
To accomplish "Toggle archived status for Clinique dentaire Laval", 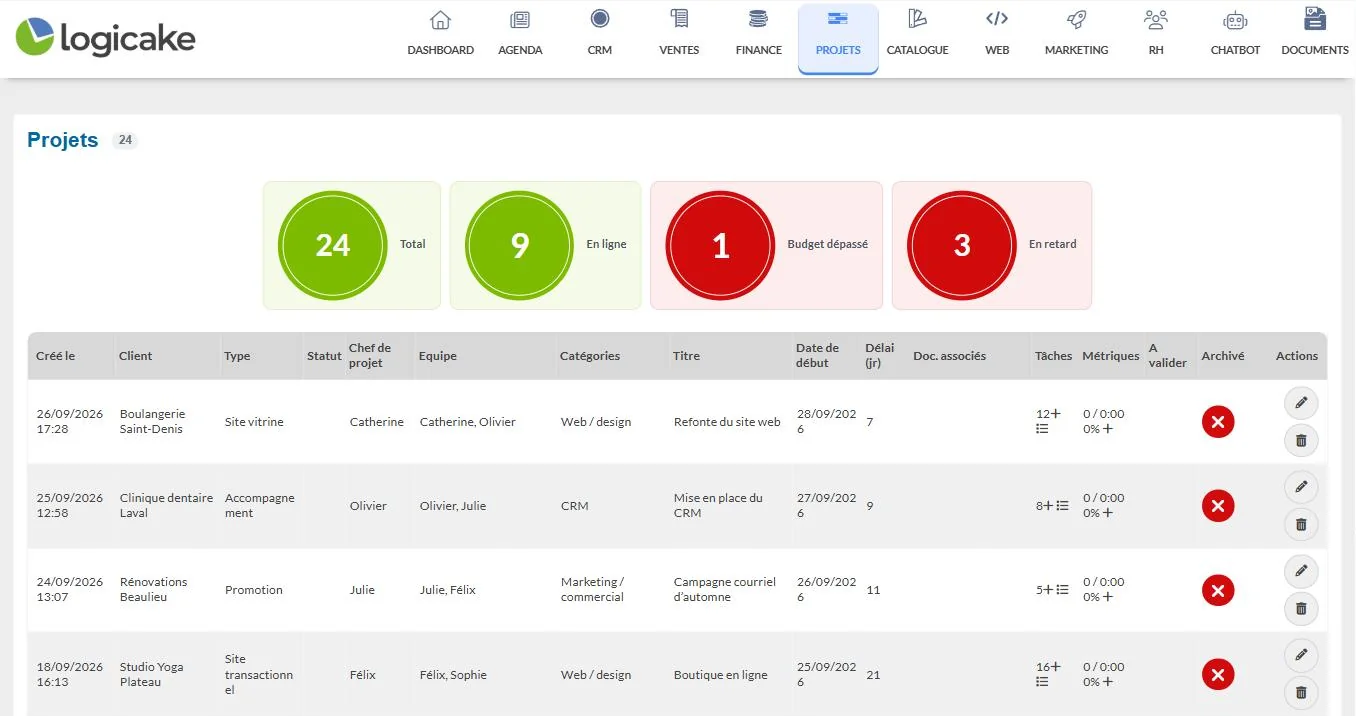I will tap(1218, 506).
